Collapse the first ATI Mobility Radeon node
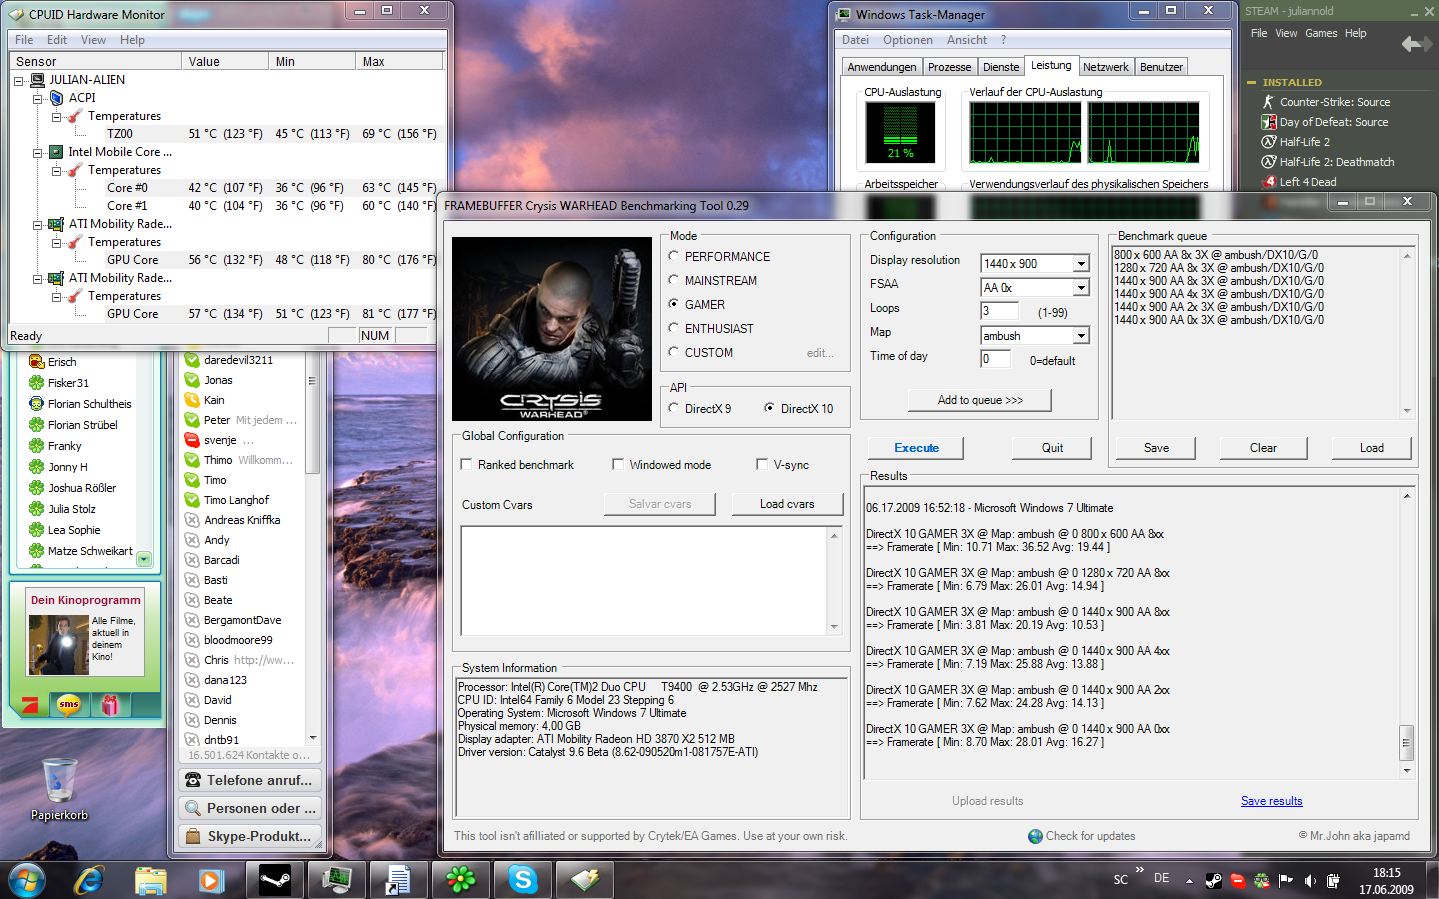This screenshot has height=899, width=1439. [38, 224]
